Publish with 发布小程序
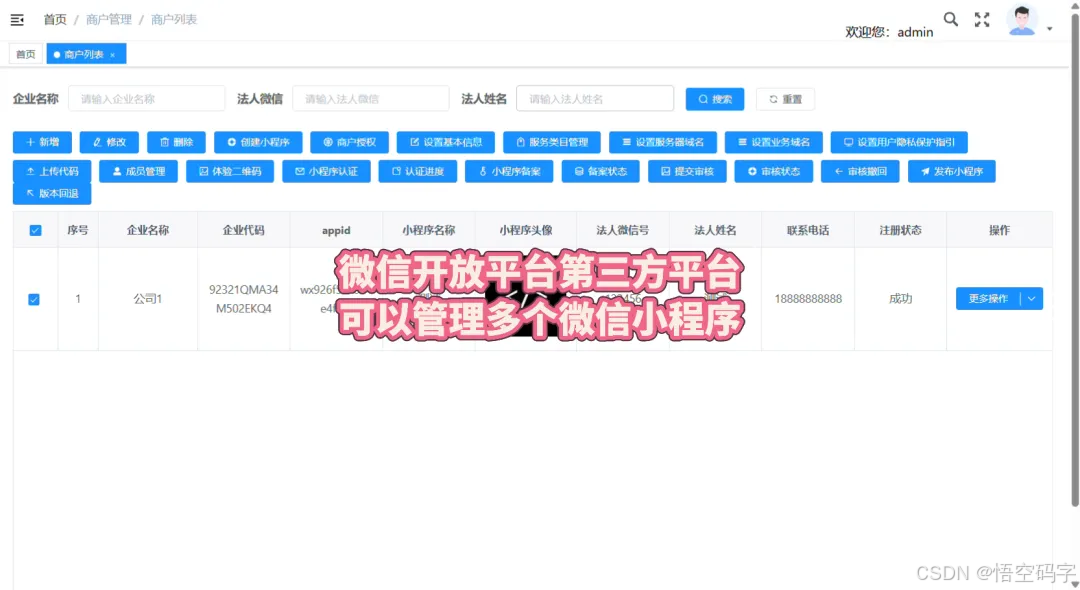1080x590 pixels. 952,171
